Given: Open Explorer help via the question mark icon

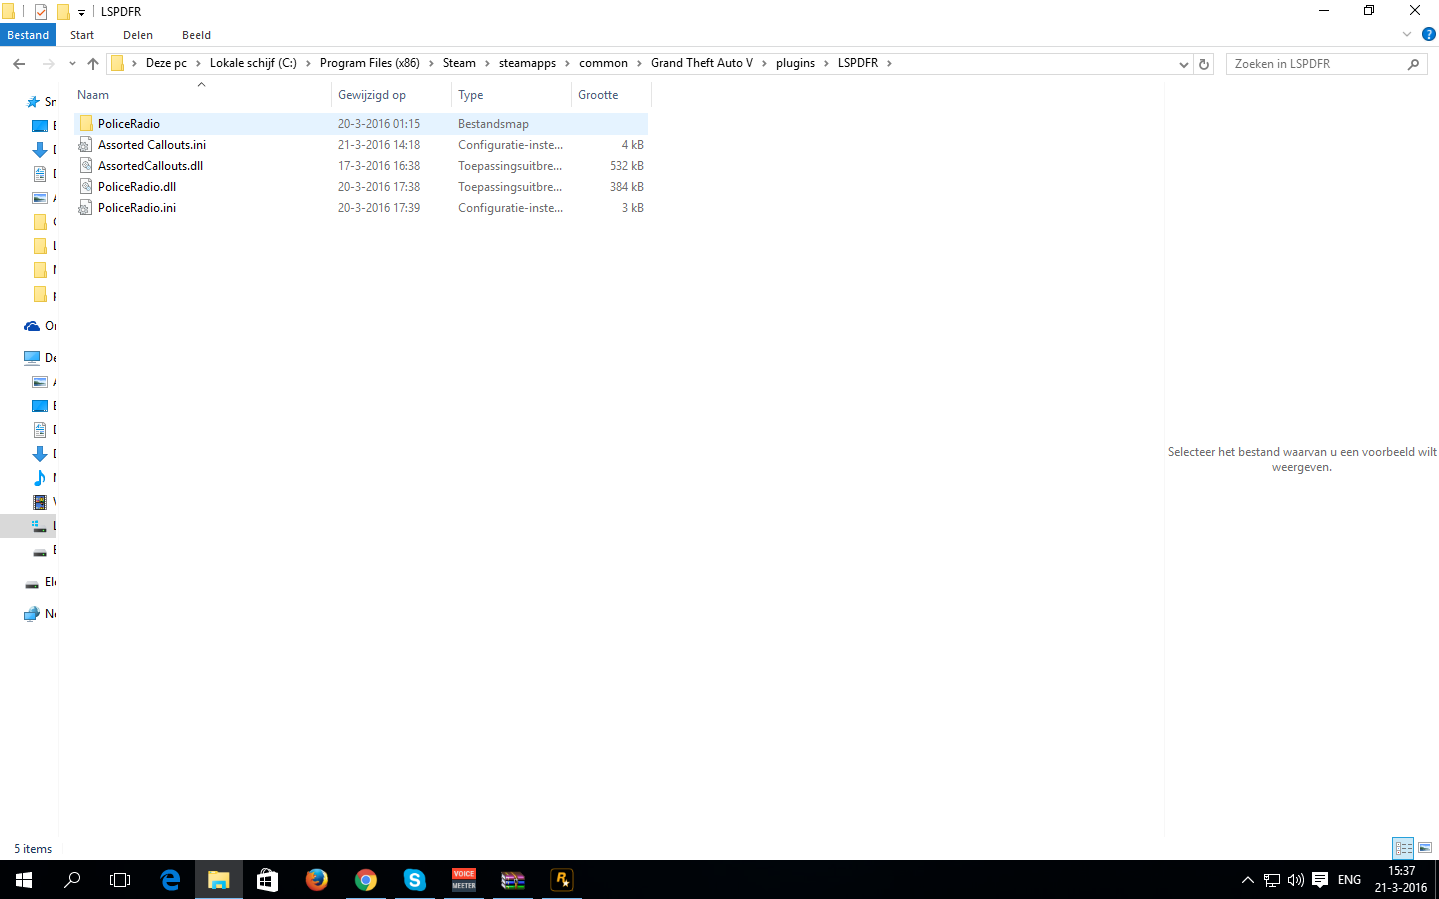Looking at the screenshot, I should pos(1429,34).
